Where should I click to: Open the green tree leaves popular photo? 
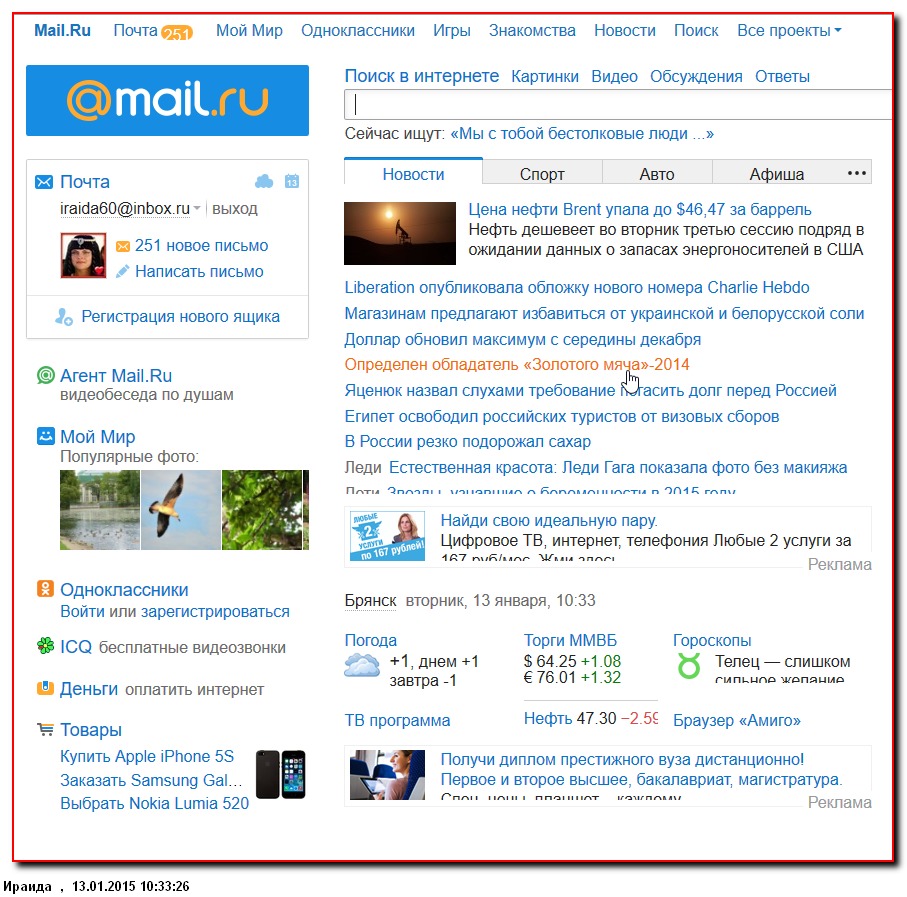(x=262, y=510)
